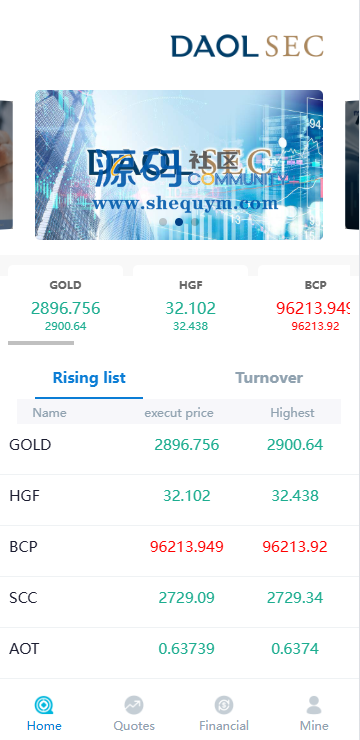This screenshot has width=360, height=740.
Task: Select the first carousel indicator dot
Action: point(163,222)
